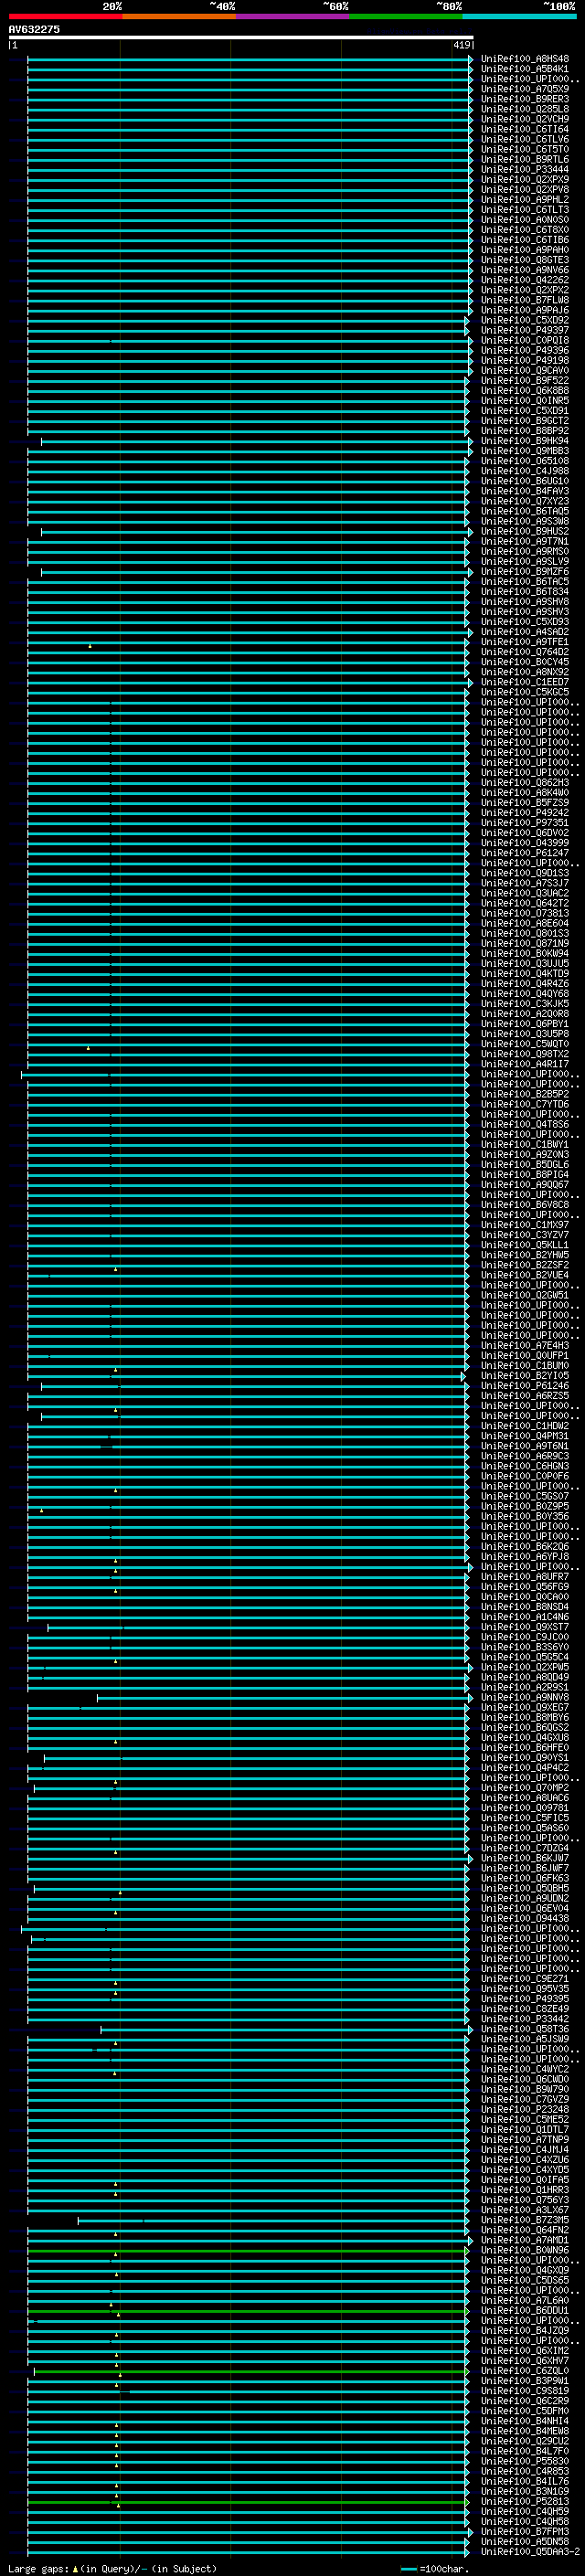Click the UniRef100_C6T5T0 entry

point(525,149)
